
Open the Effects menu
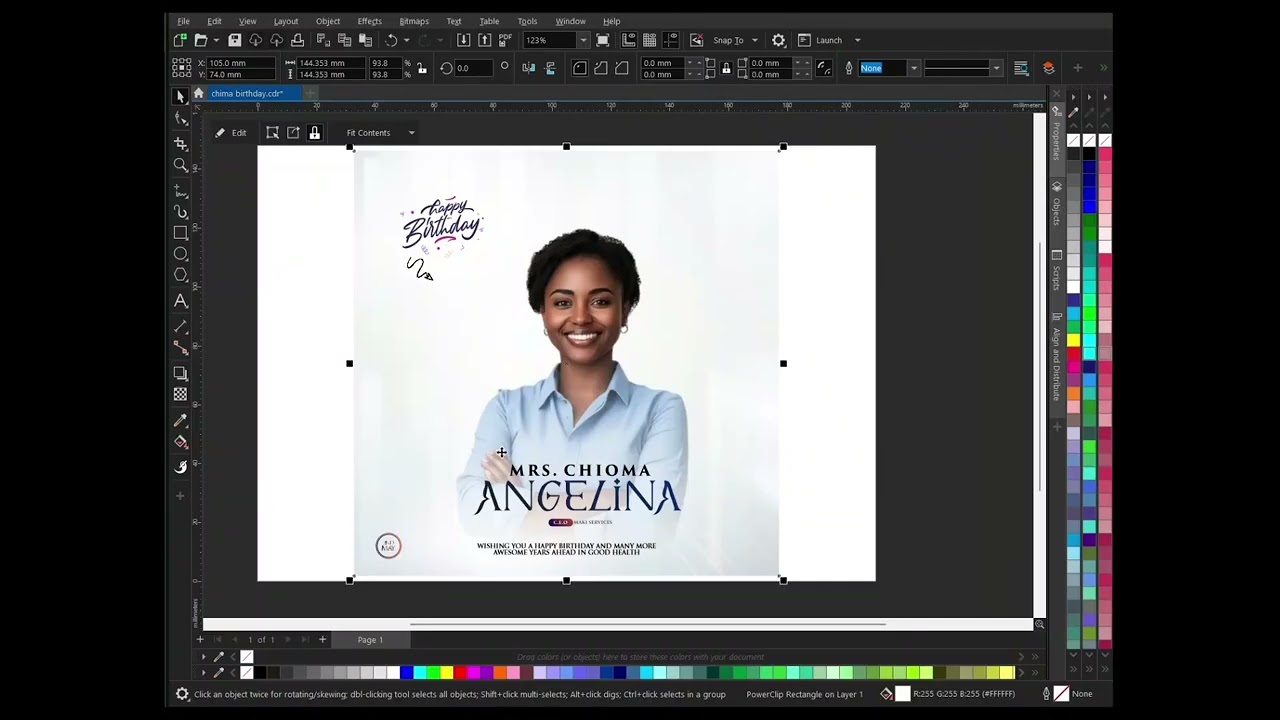[370, 21]
